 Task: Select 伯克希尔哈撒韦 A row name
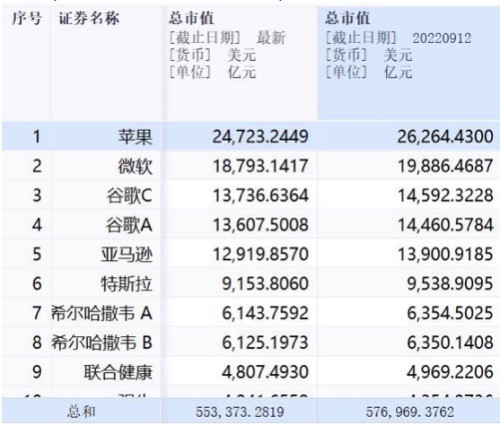[x=102, y=313]
